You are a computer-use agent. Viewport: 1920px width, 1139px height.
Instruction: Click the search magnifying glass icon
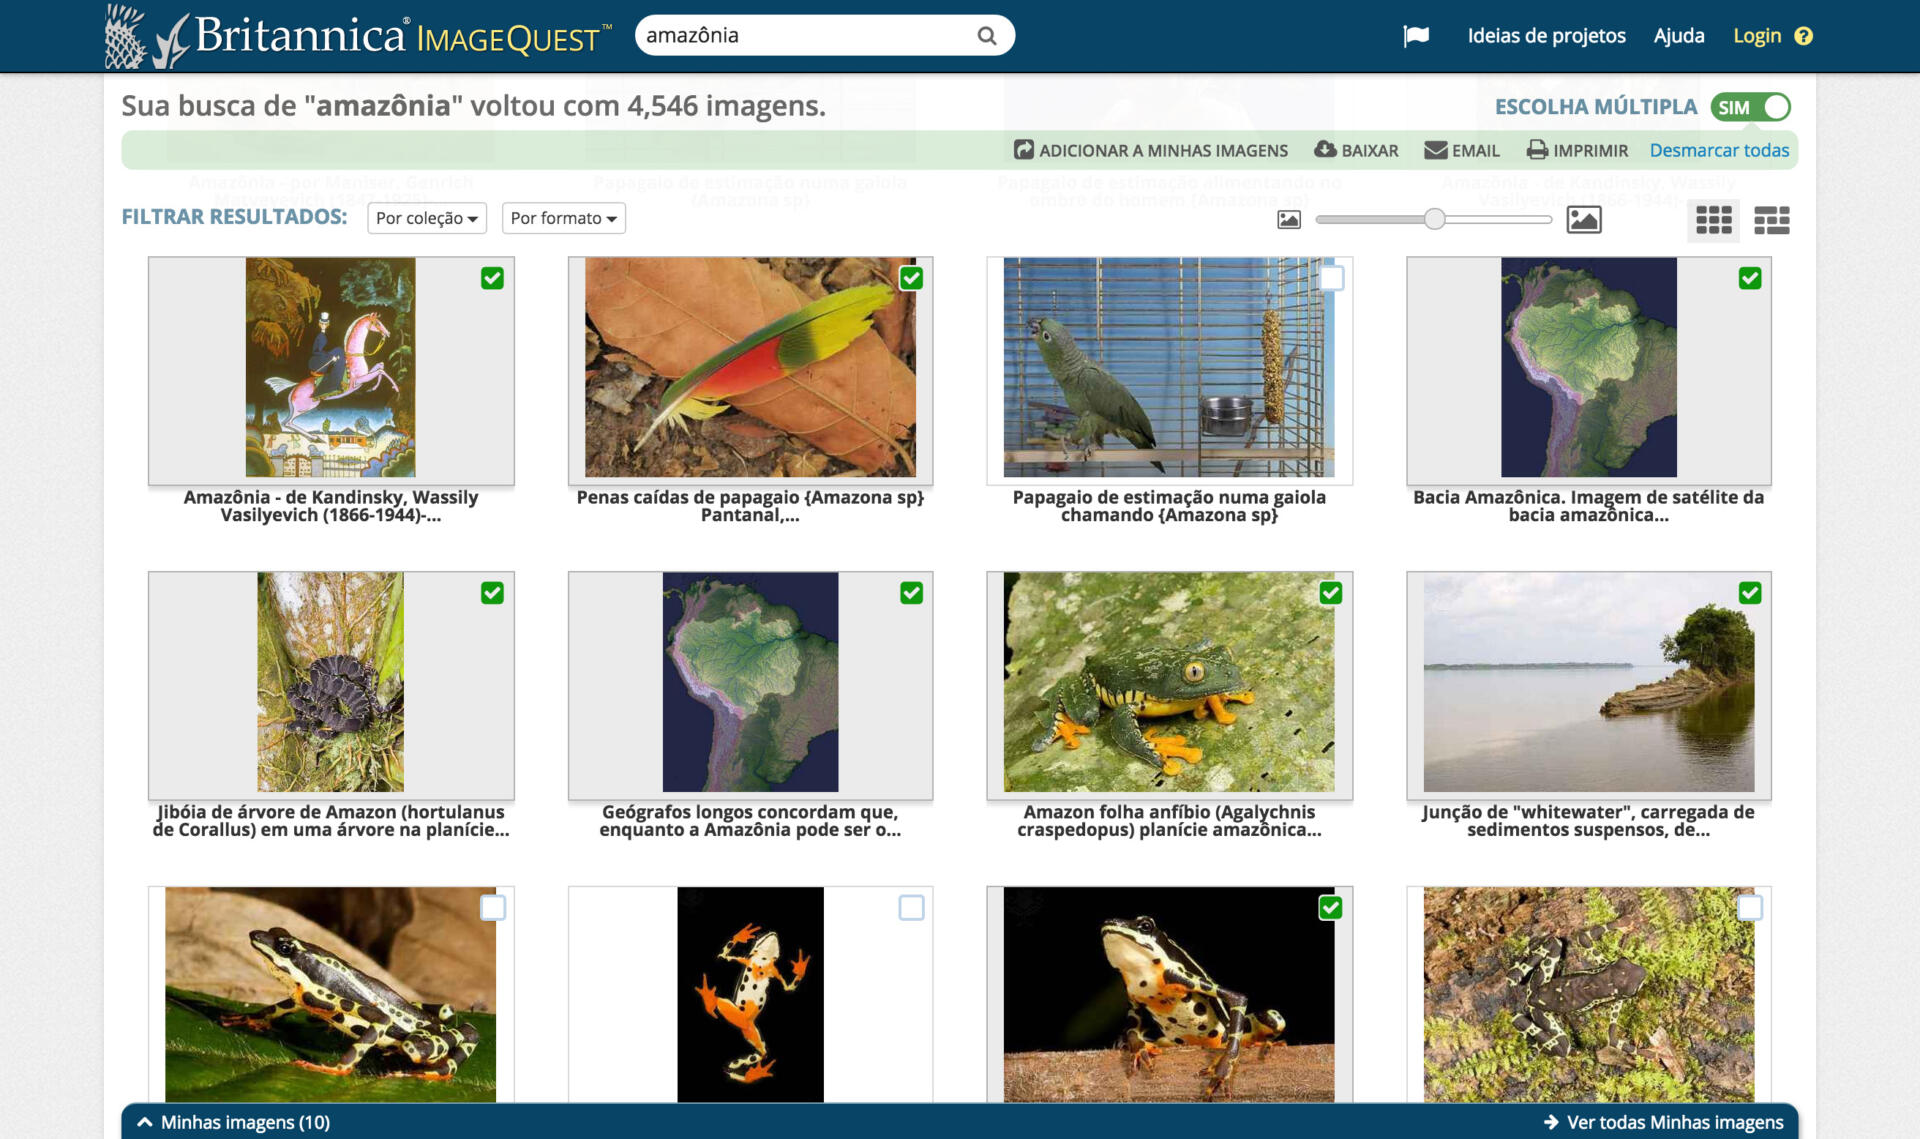[986, 34]
